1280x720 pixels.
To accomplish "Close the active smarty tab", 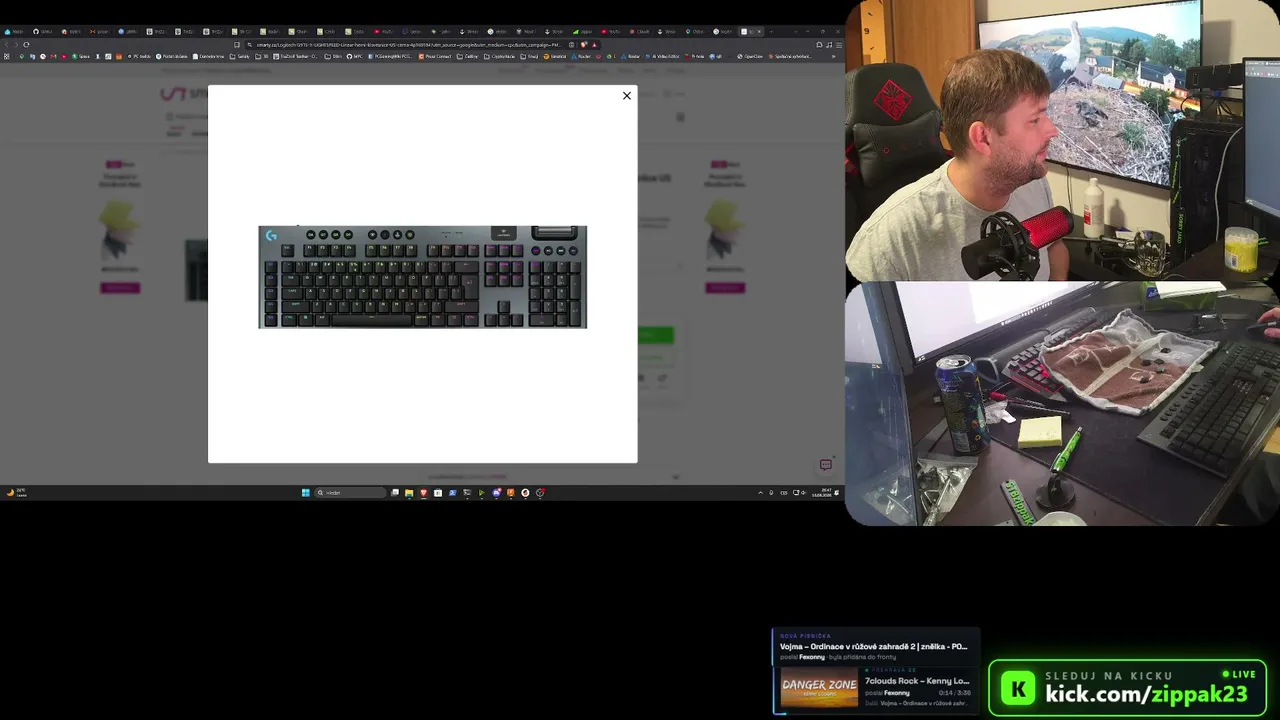I will 759,32.
